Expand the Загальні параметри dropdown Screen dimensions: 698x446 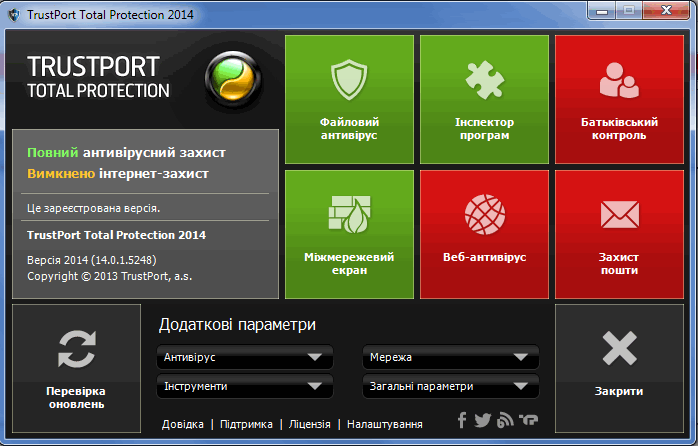[x=450, y=386]
